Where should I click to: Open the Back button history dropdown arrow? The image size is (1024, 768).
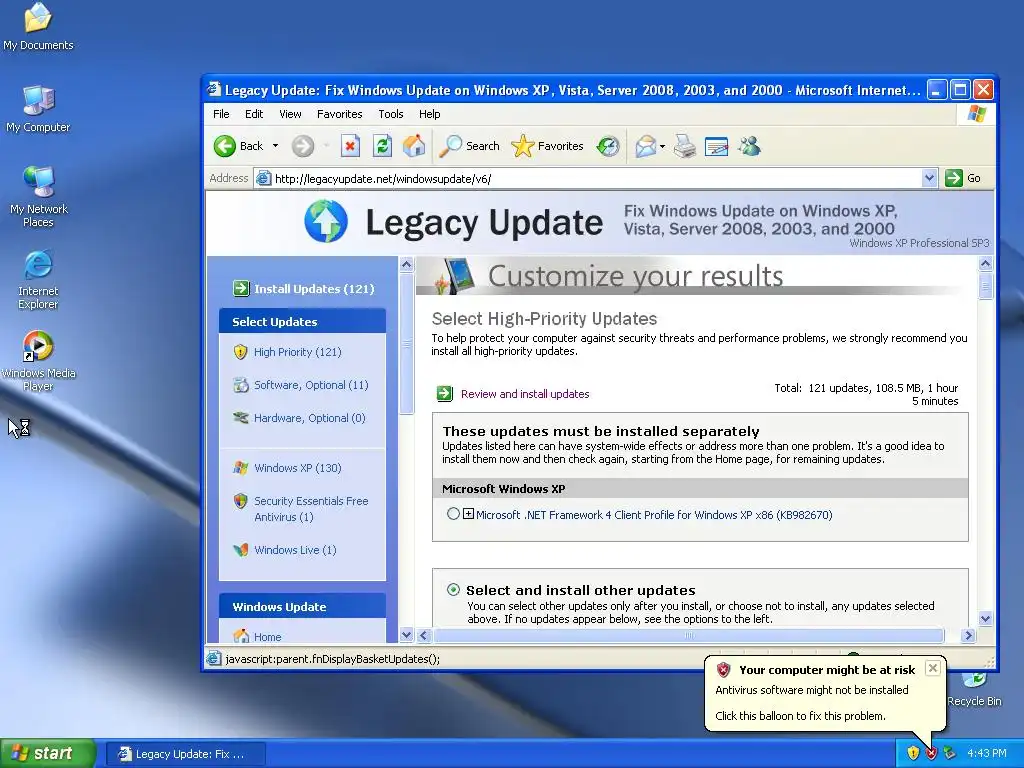(275, 146)
